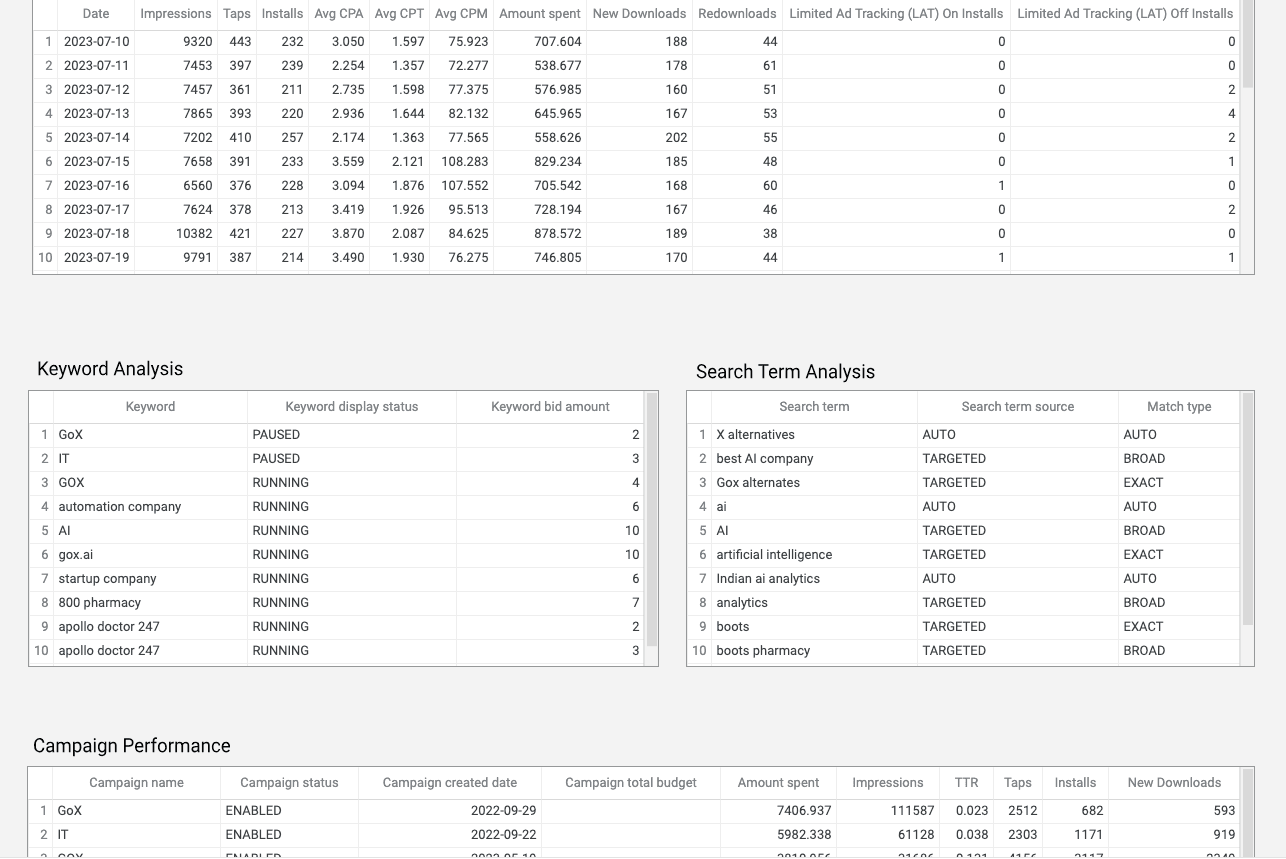
Task: Click the Keyword bid amount header
Action: [x=550, y=407]
